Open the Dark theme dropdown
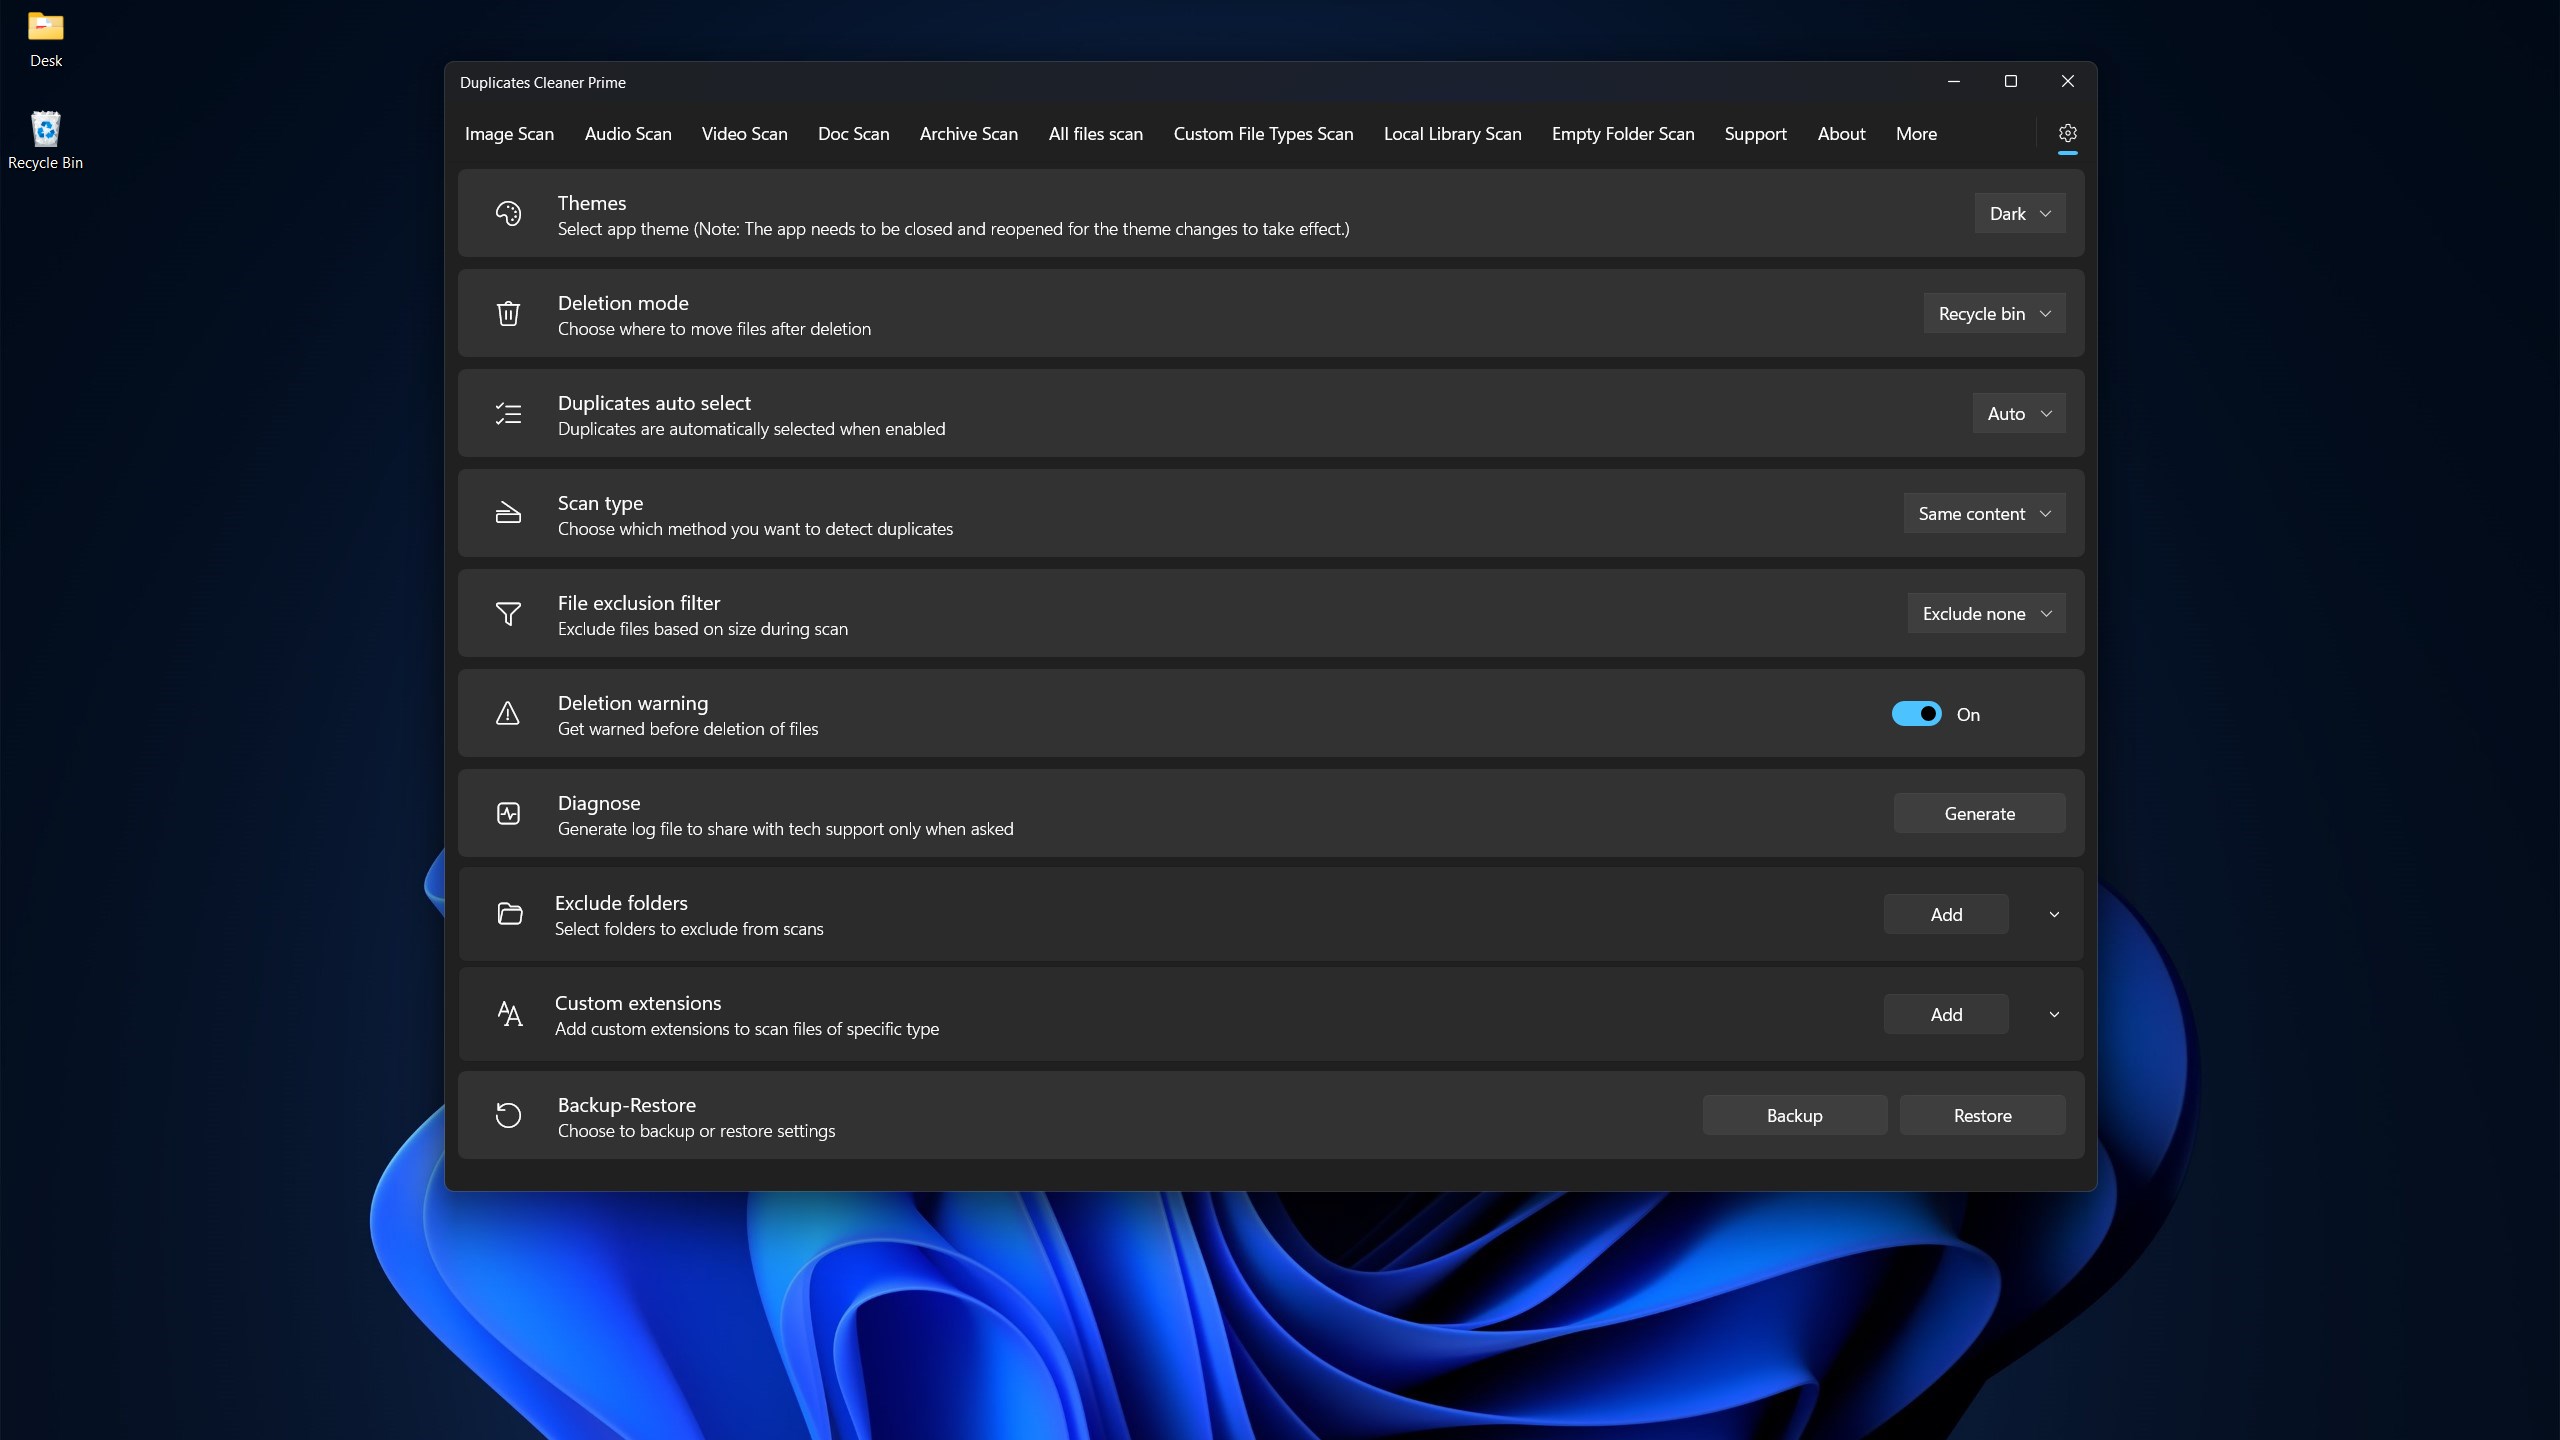Screen dimensions: 2560x1440 pyautogui.click(x=2019, y=213)
